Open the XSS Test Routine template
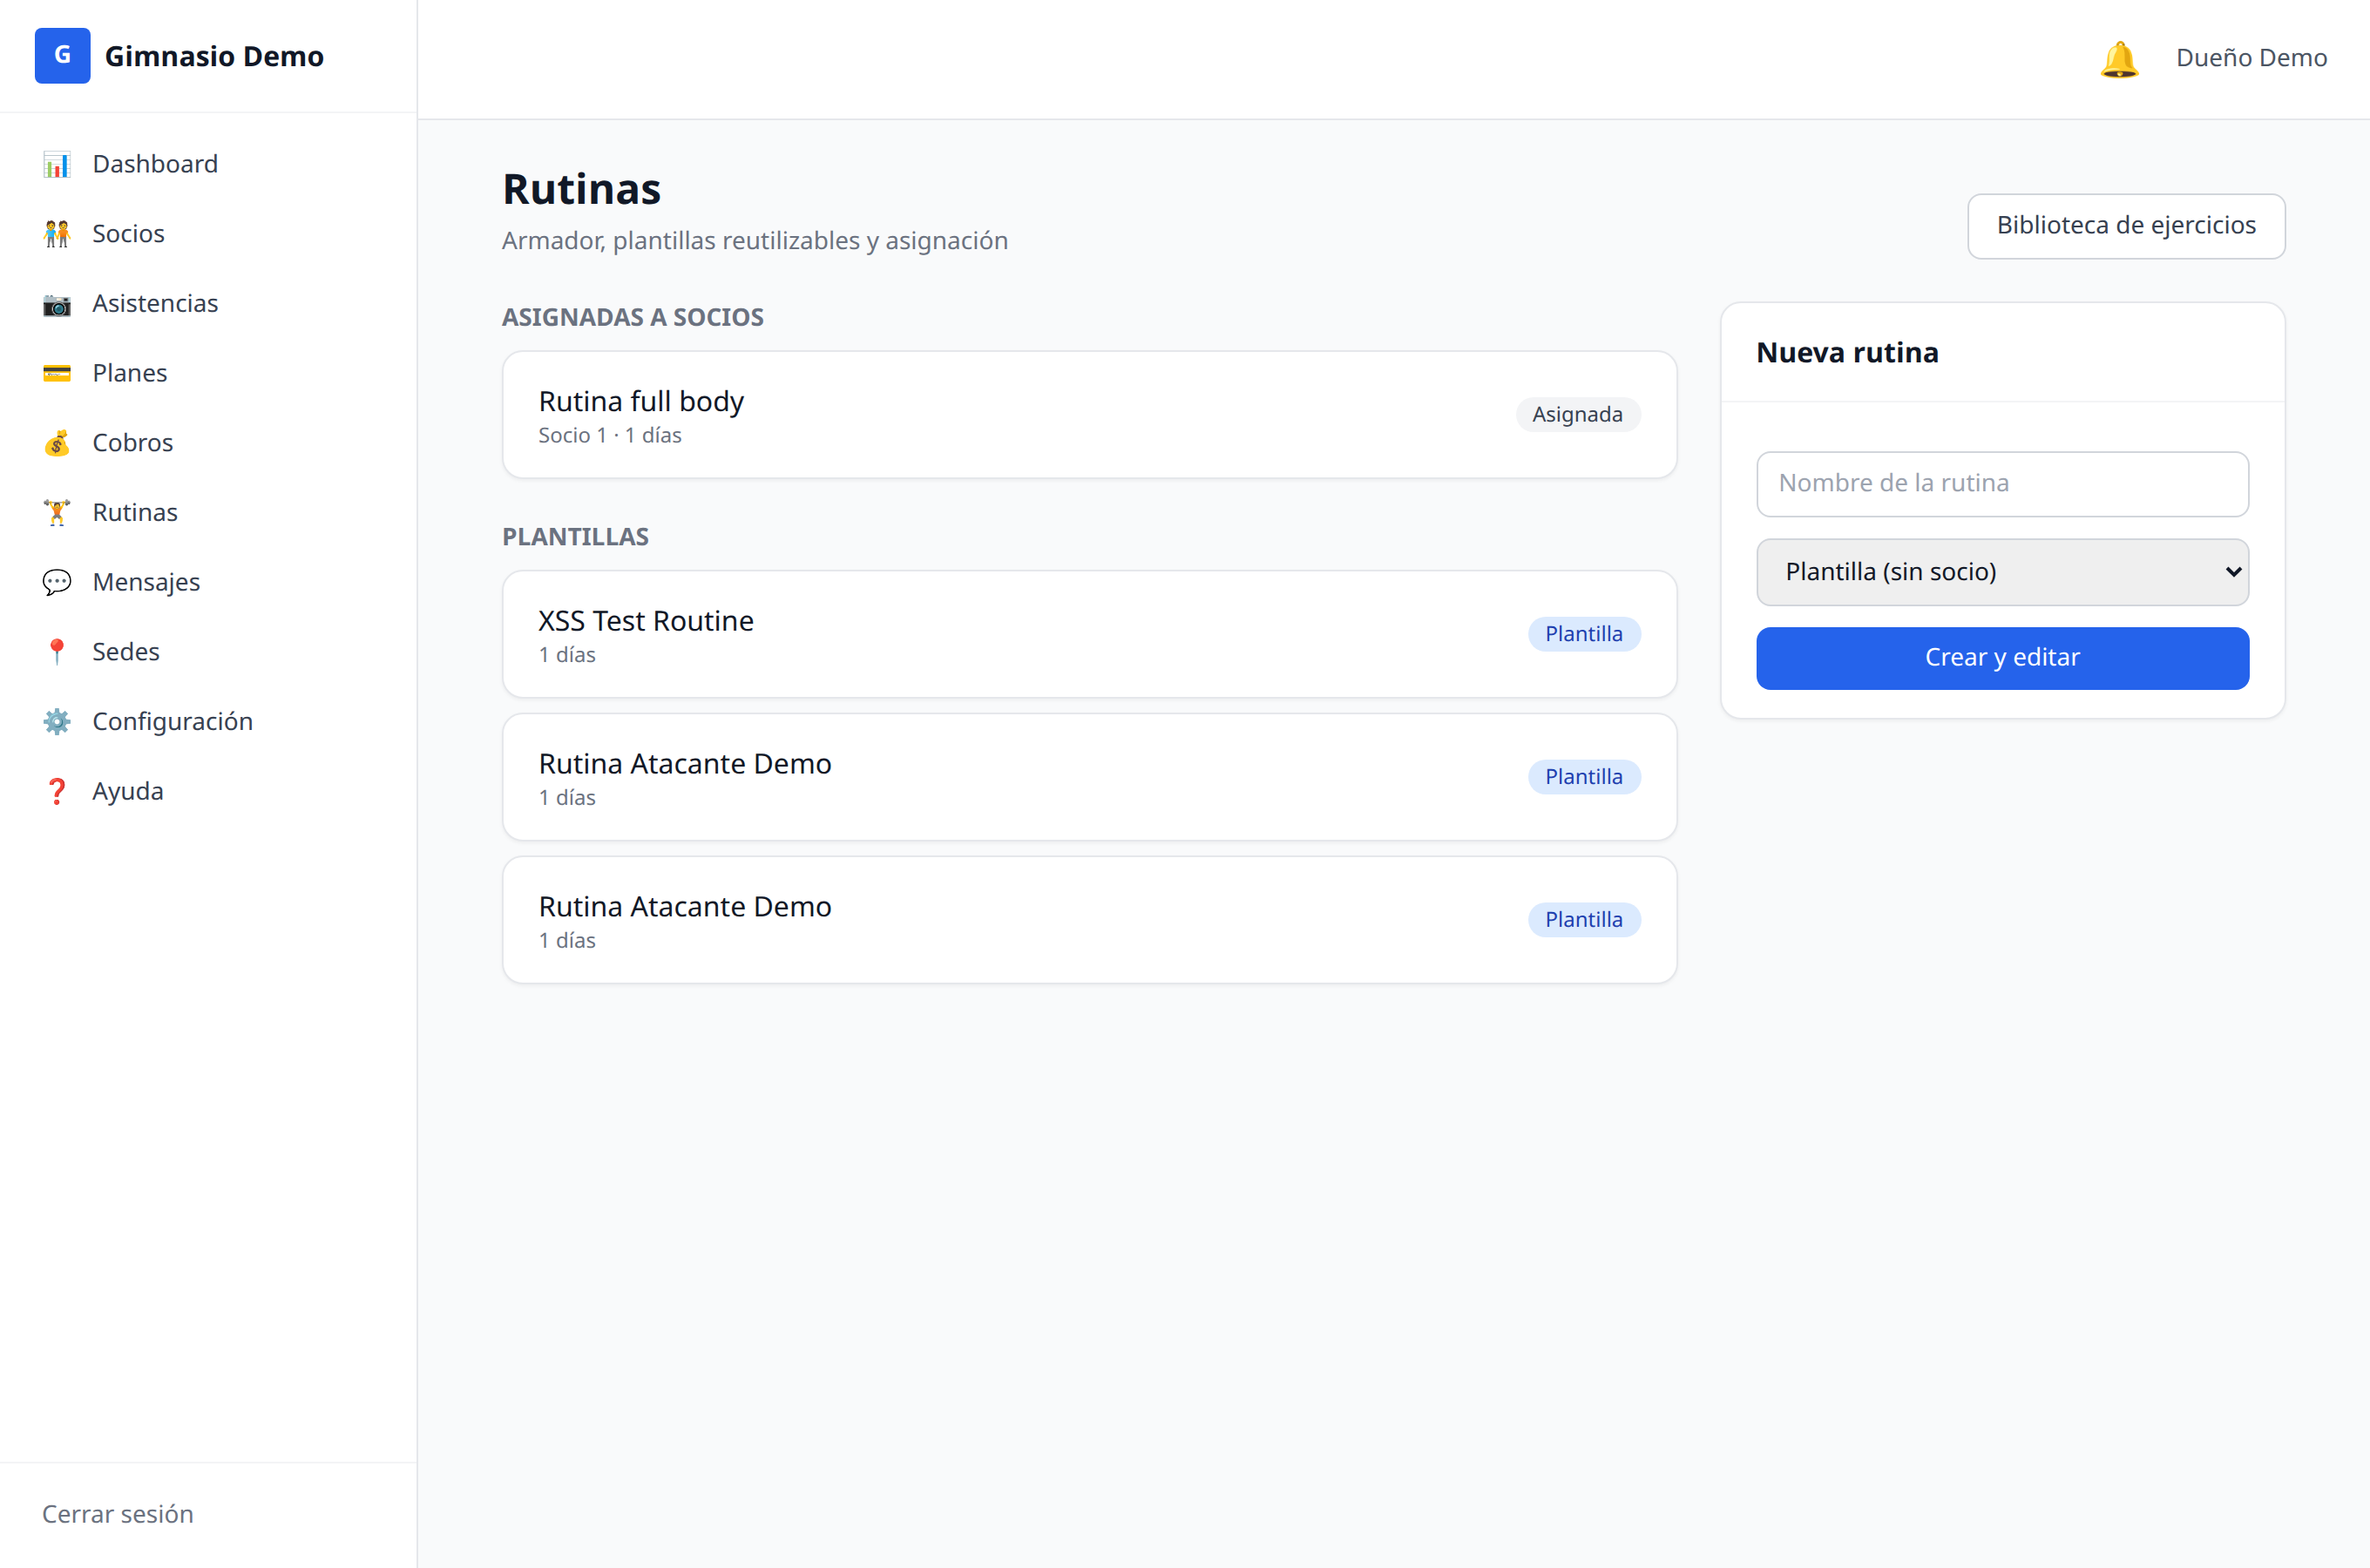This screenshot has height=1568, width=2370. [1089, 634]
